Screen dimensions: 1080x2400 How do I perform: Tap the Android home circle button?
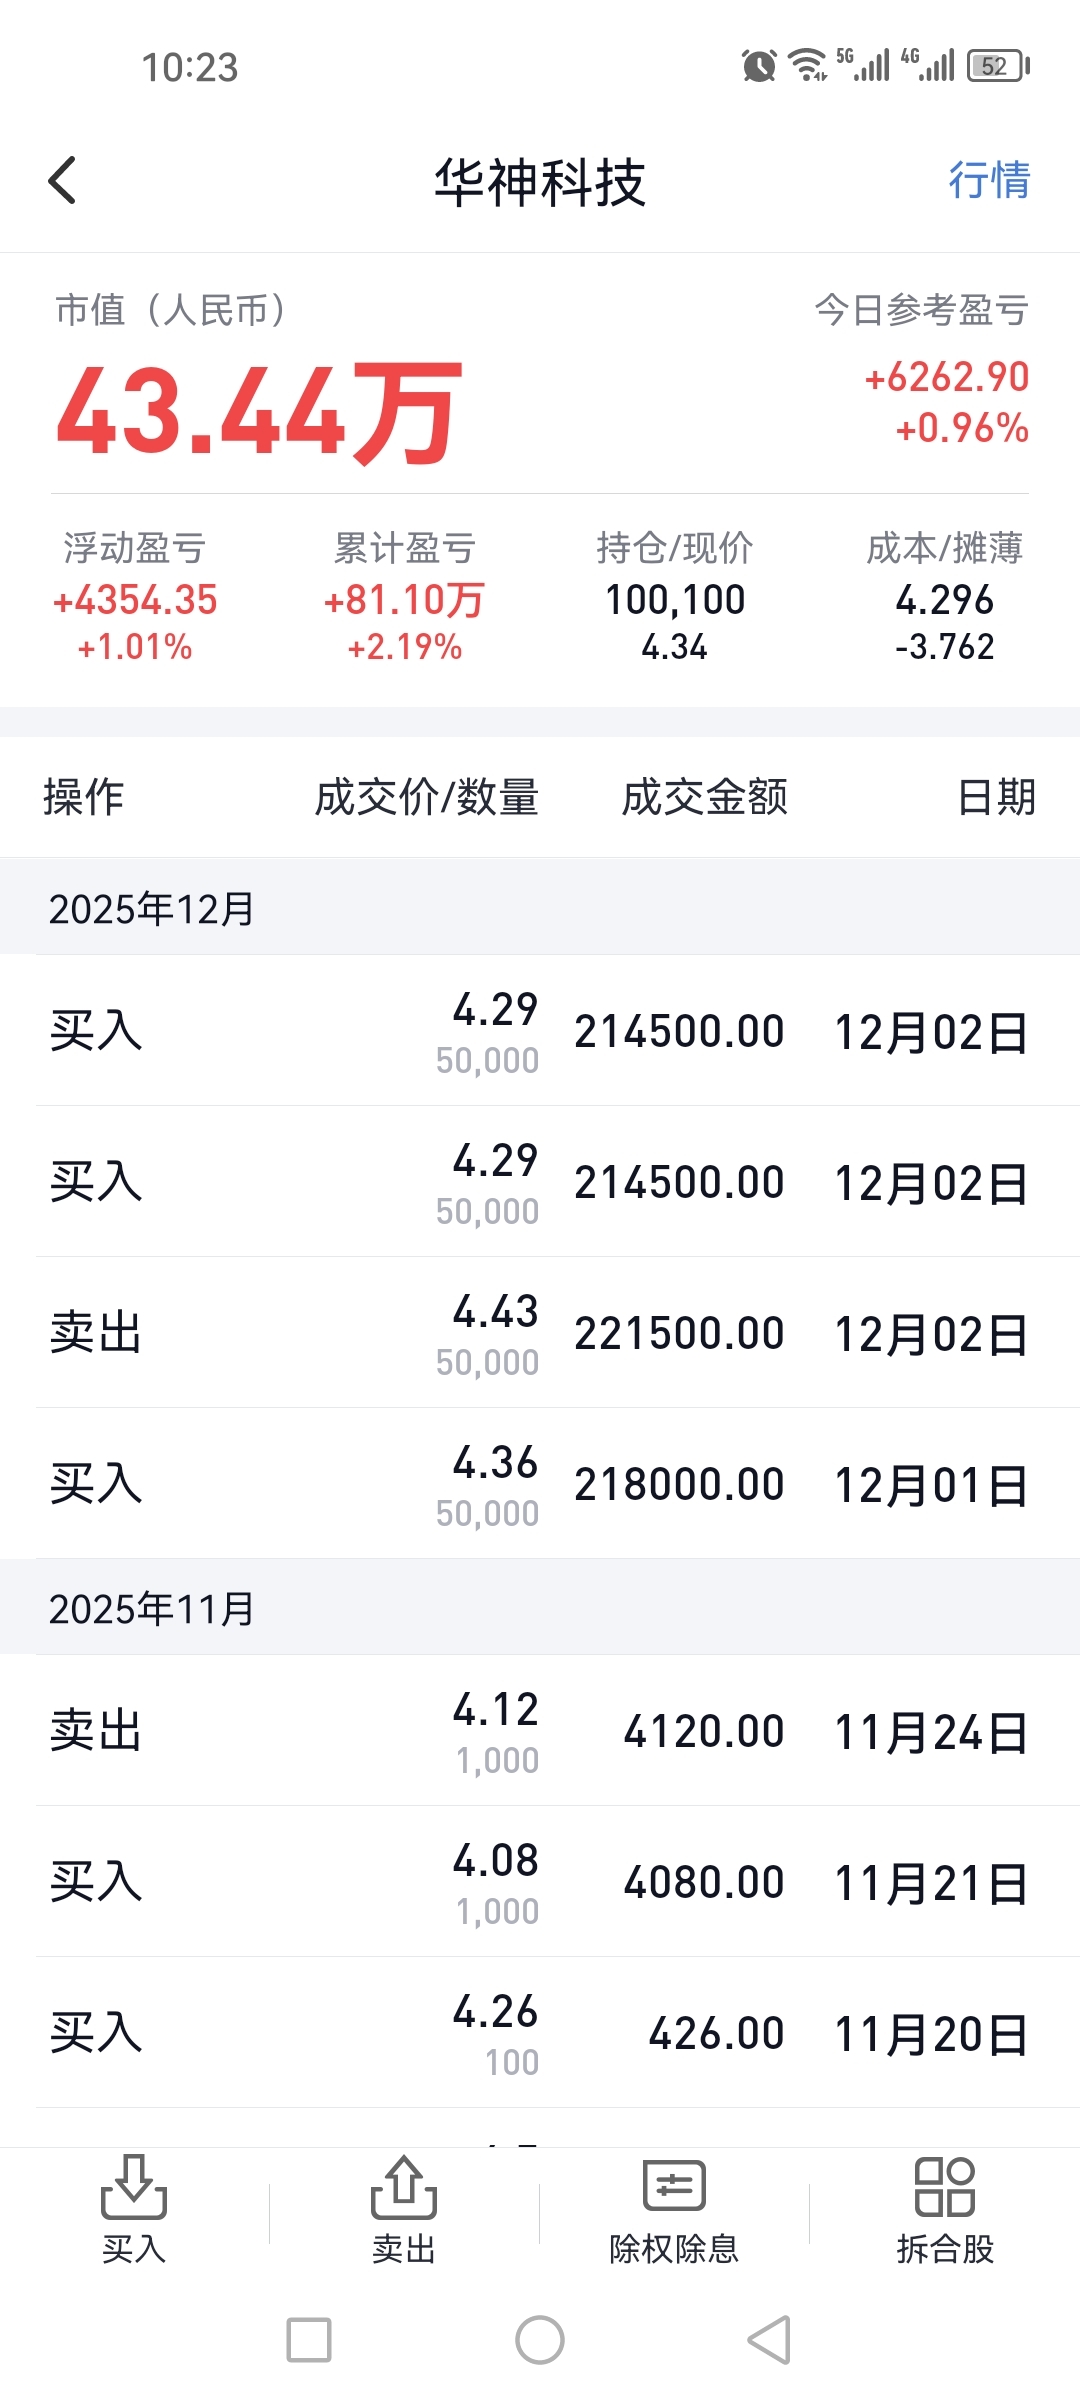point(540,2340)
